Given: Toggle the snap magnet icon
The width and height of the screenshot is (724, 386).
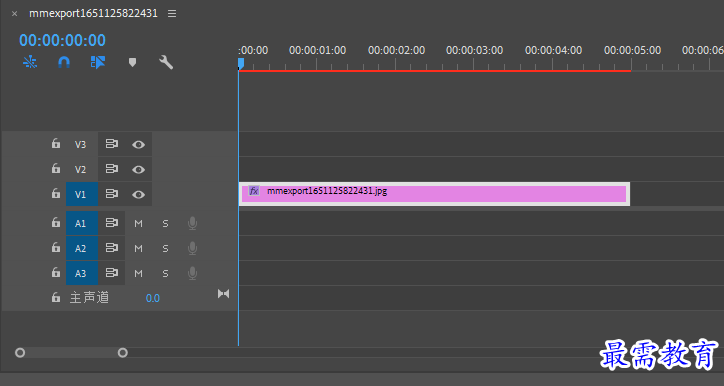Looking at the screenshot, I should point(64,62).
